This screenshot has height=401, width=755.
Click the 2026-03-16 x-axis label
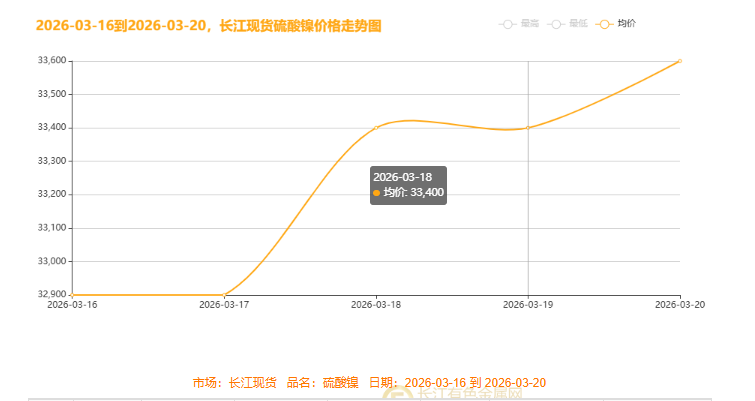click(x=72, y=305)
